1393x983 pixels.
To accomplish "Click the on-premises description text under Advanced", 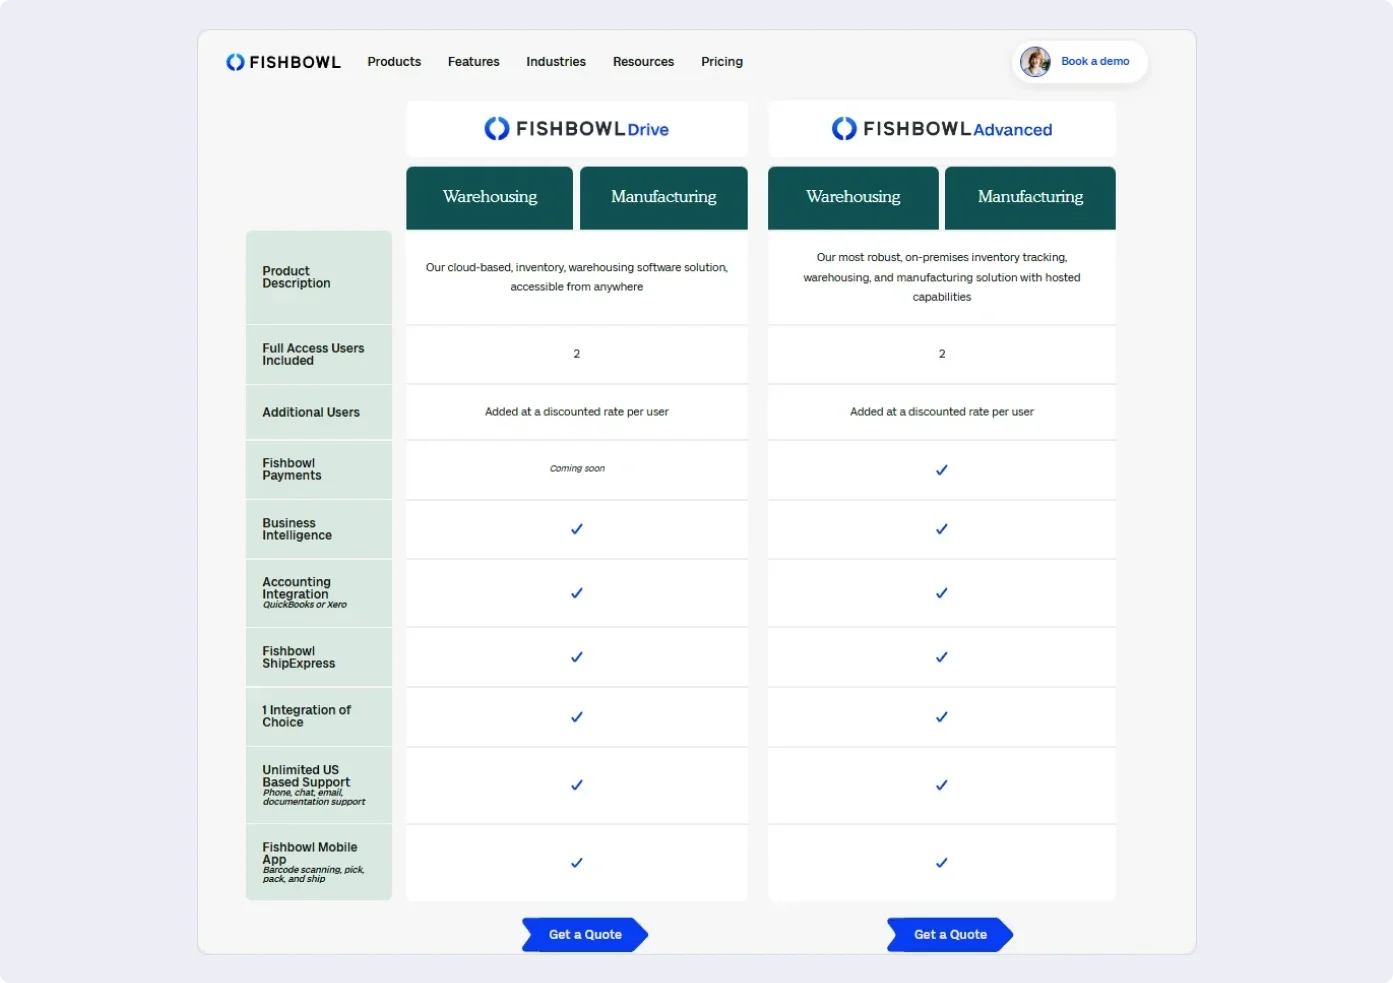I will [x=942, y=277].
